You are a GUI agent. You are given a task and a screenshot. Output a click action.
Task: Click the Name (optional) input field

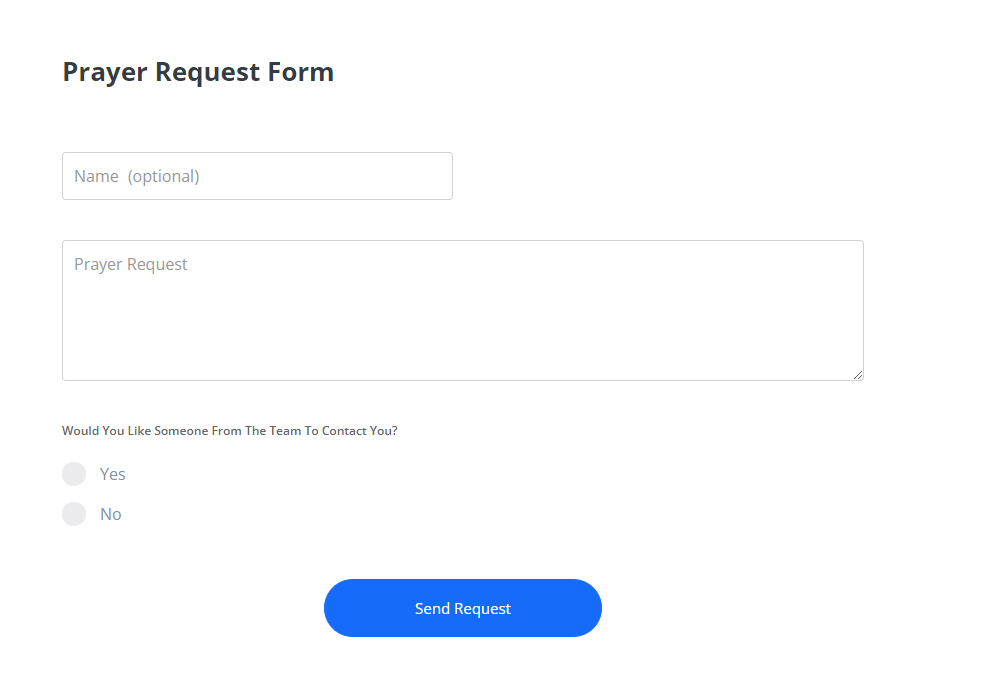click(257, 175)
